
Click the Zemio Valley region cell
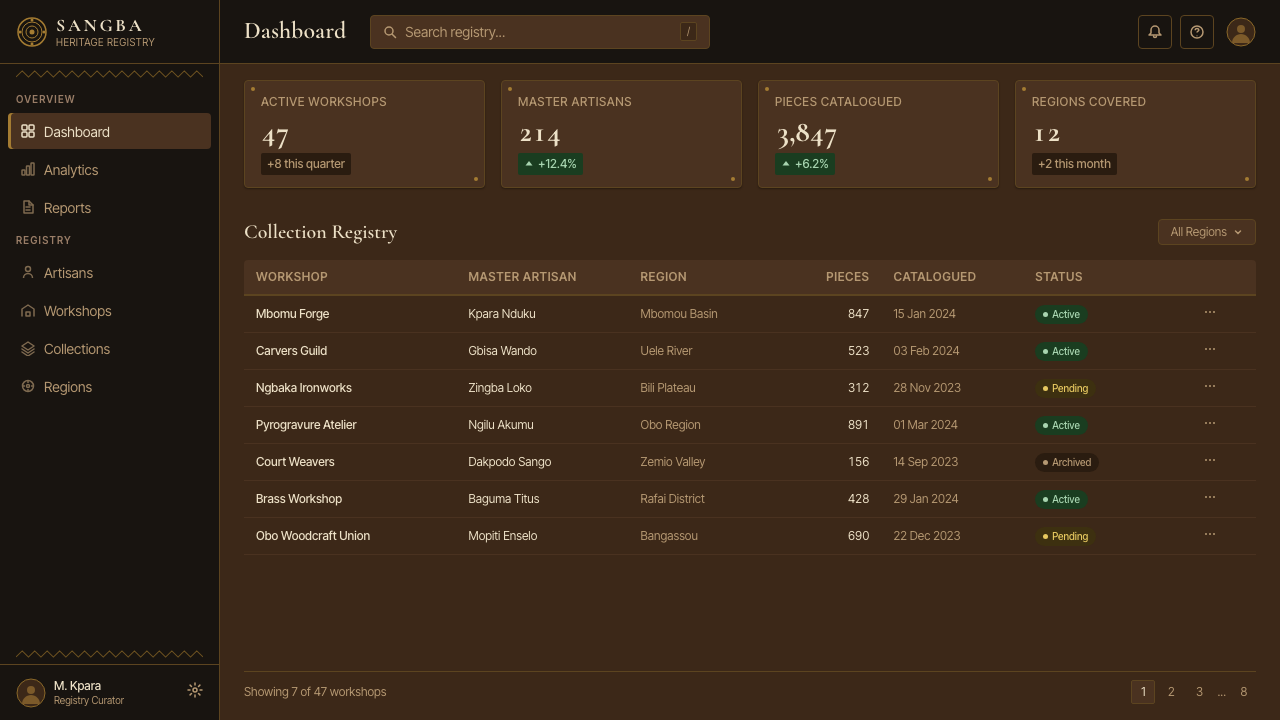pyautogui.click(x=673, y=462)
